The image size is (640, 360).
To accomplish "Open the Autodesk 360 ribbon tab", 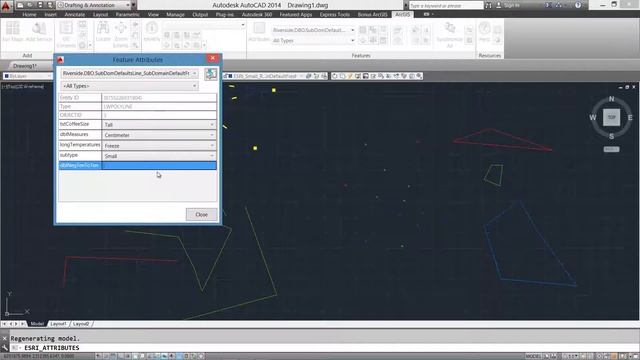I will 257,14.
